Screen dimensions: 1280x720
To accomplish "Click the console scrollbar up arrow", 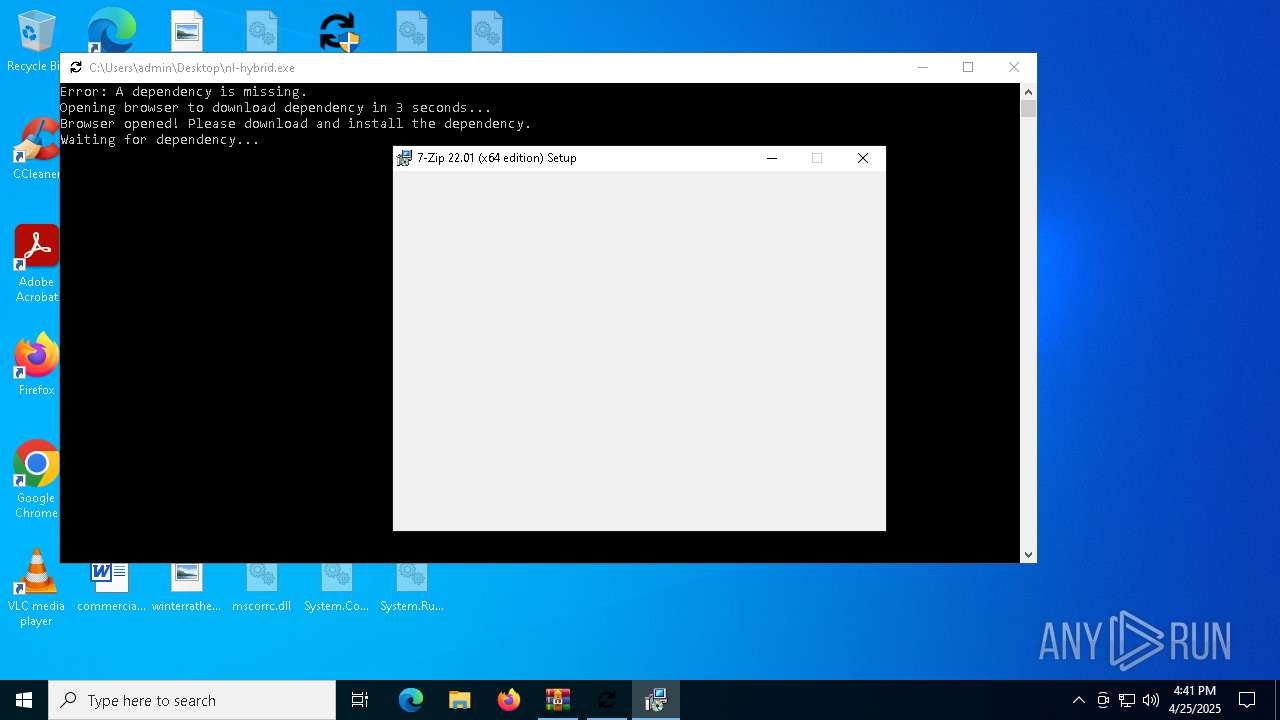I will [1028, 91].
